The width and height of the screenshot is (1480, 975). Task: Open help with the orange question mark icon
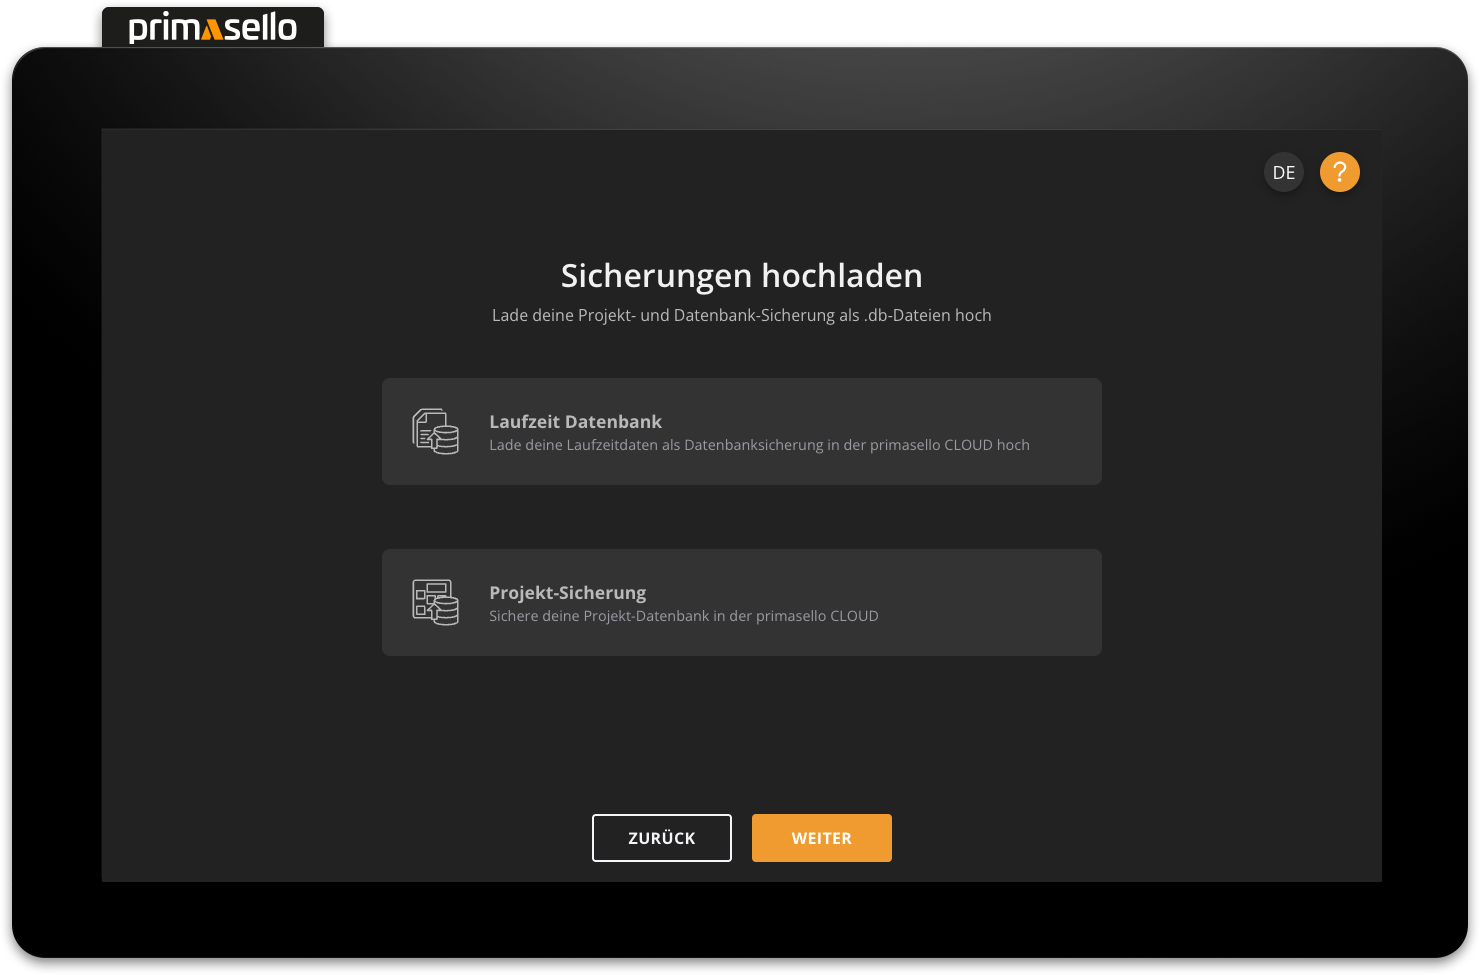point(1340,172)
